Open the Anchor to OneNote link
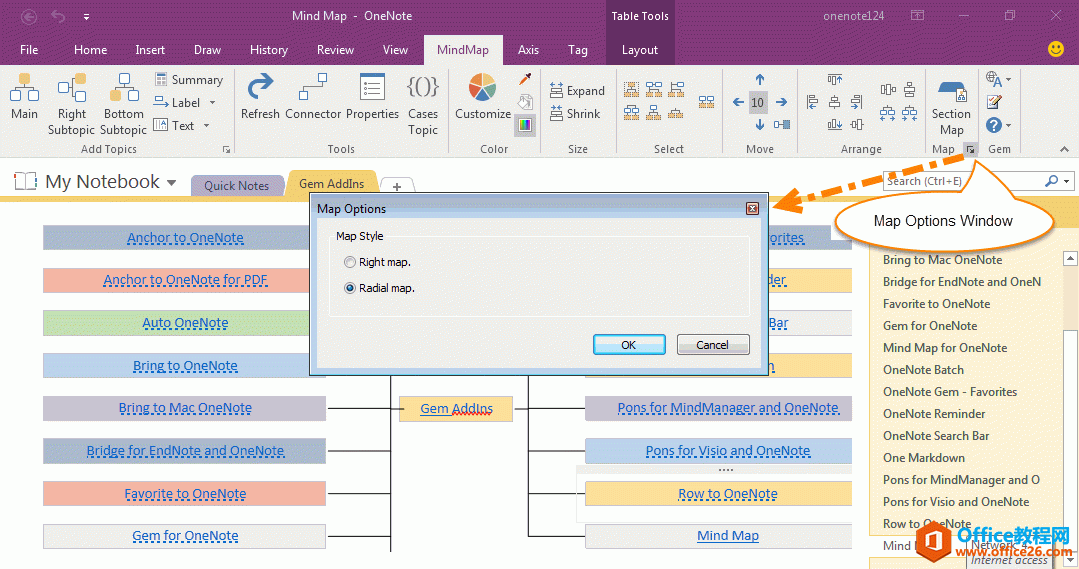 tap(185, 238)
